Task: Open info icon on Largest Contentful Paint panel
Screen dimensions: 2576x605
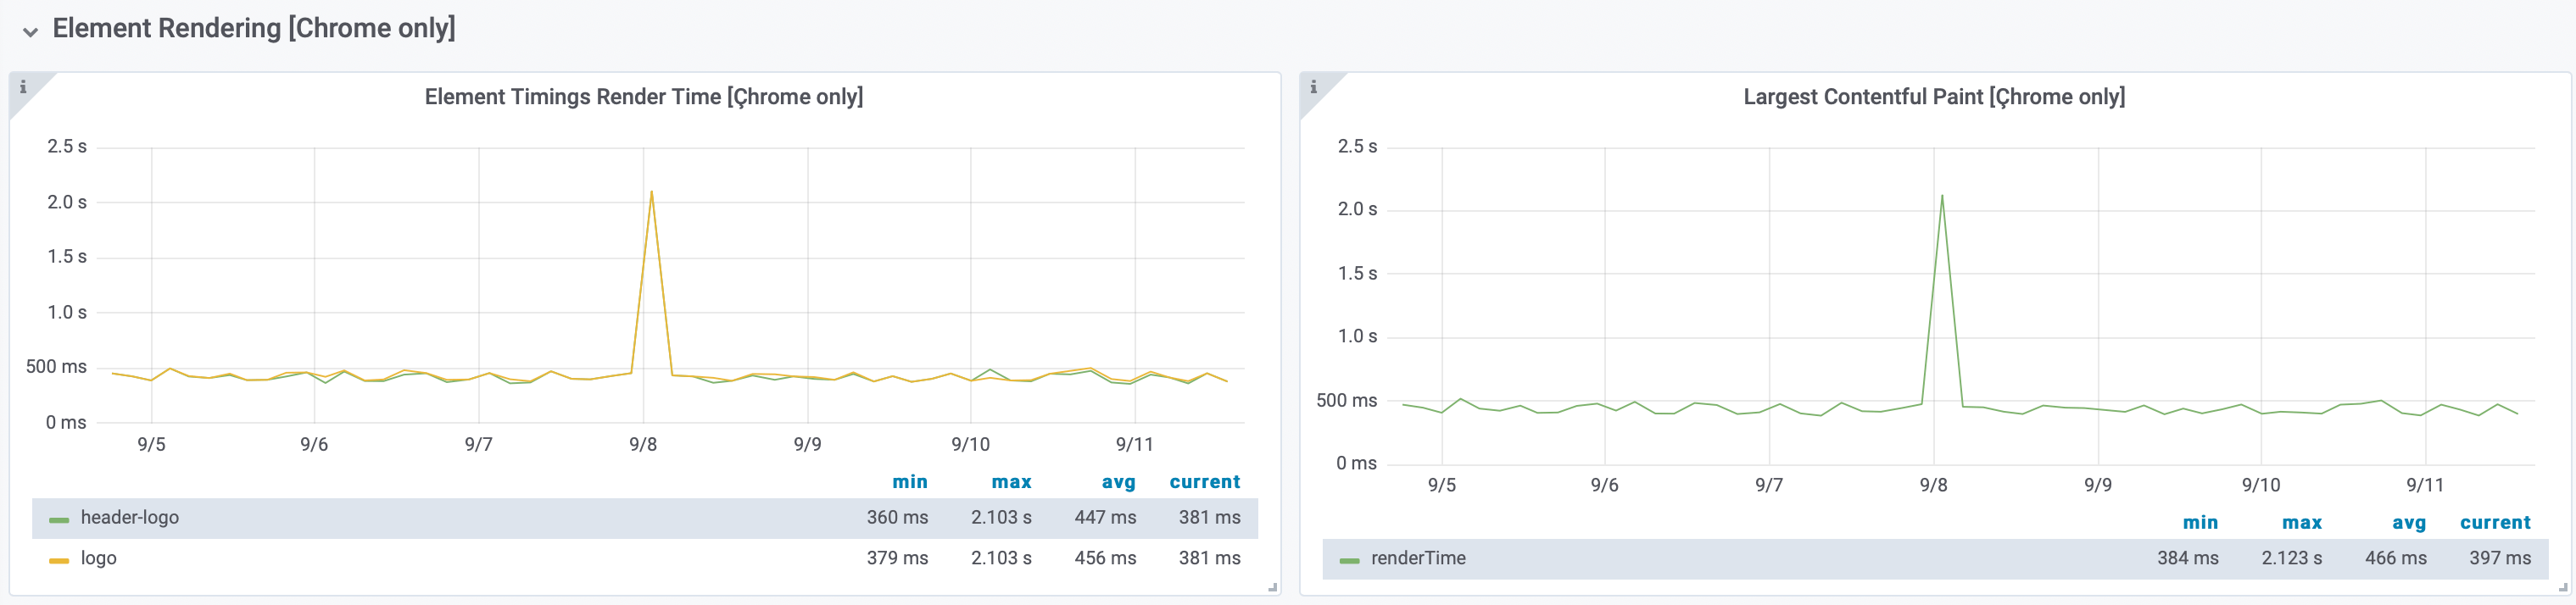Action: pos(1313,87)
